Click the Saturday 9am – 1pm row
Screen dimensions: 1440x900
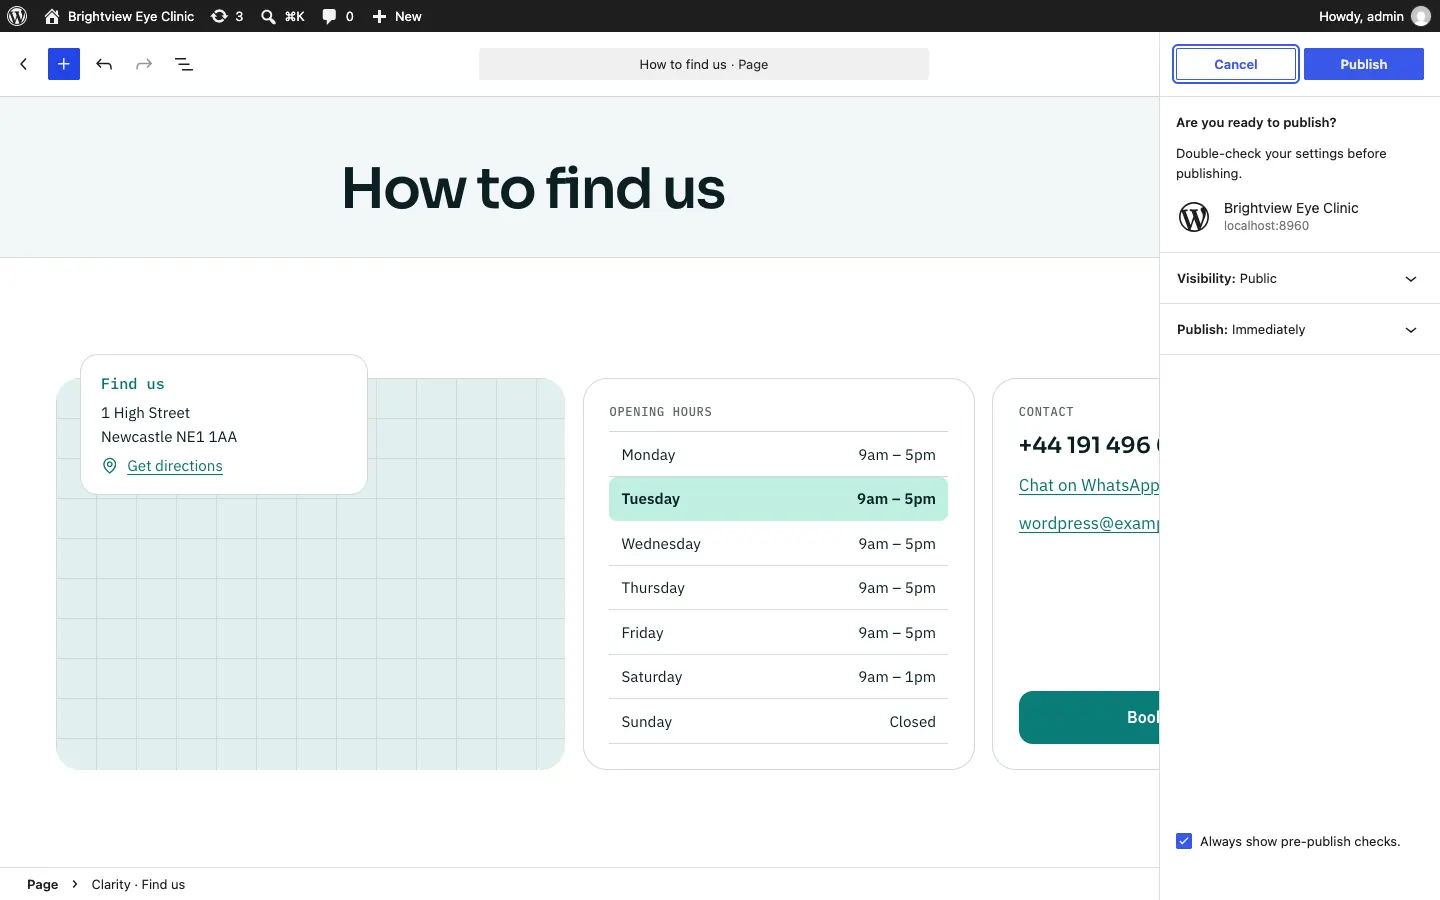778,677
